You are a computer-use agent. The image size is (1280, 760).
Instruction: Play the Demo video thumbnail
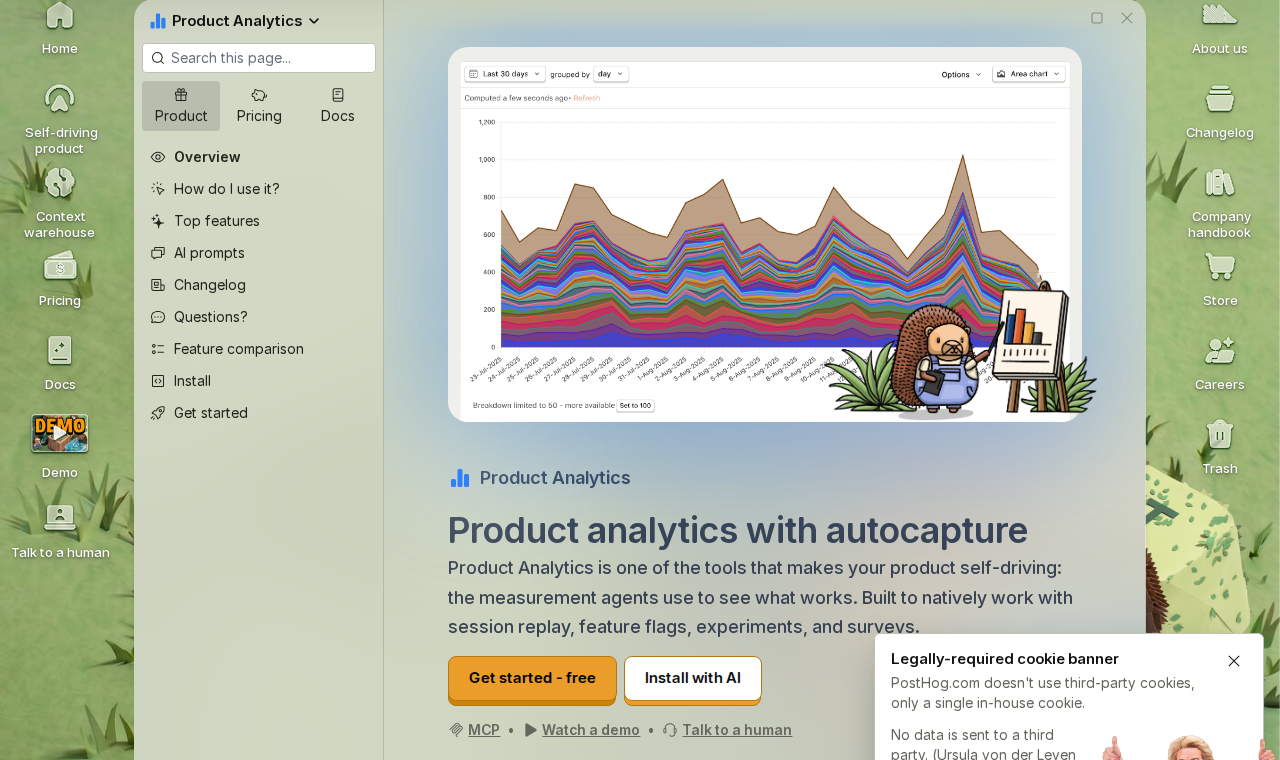point(60,433)
